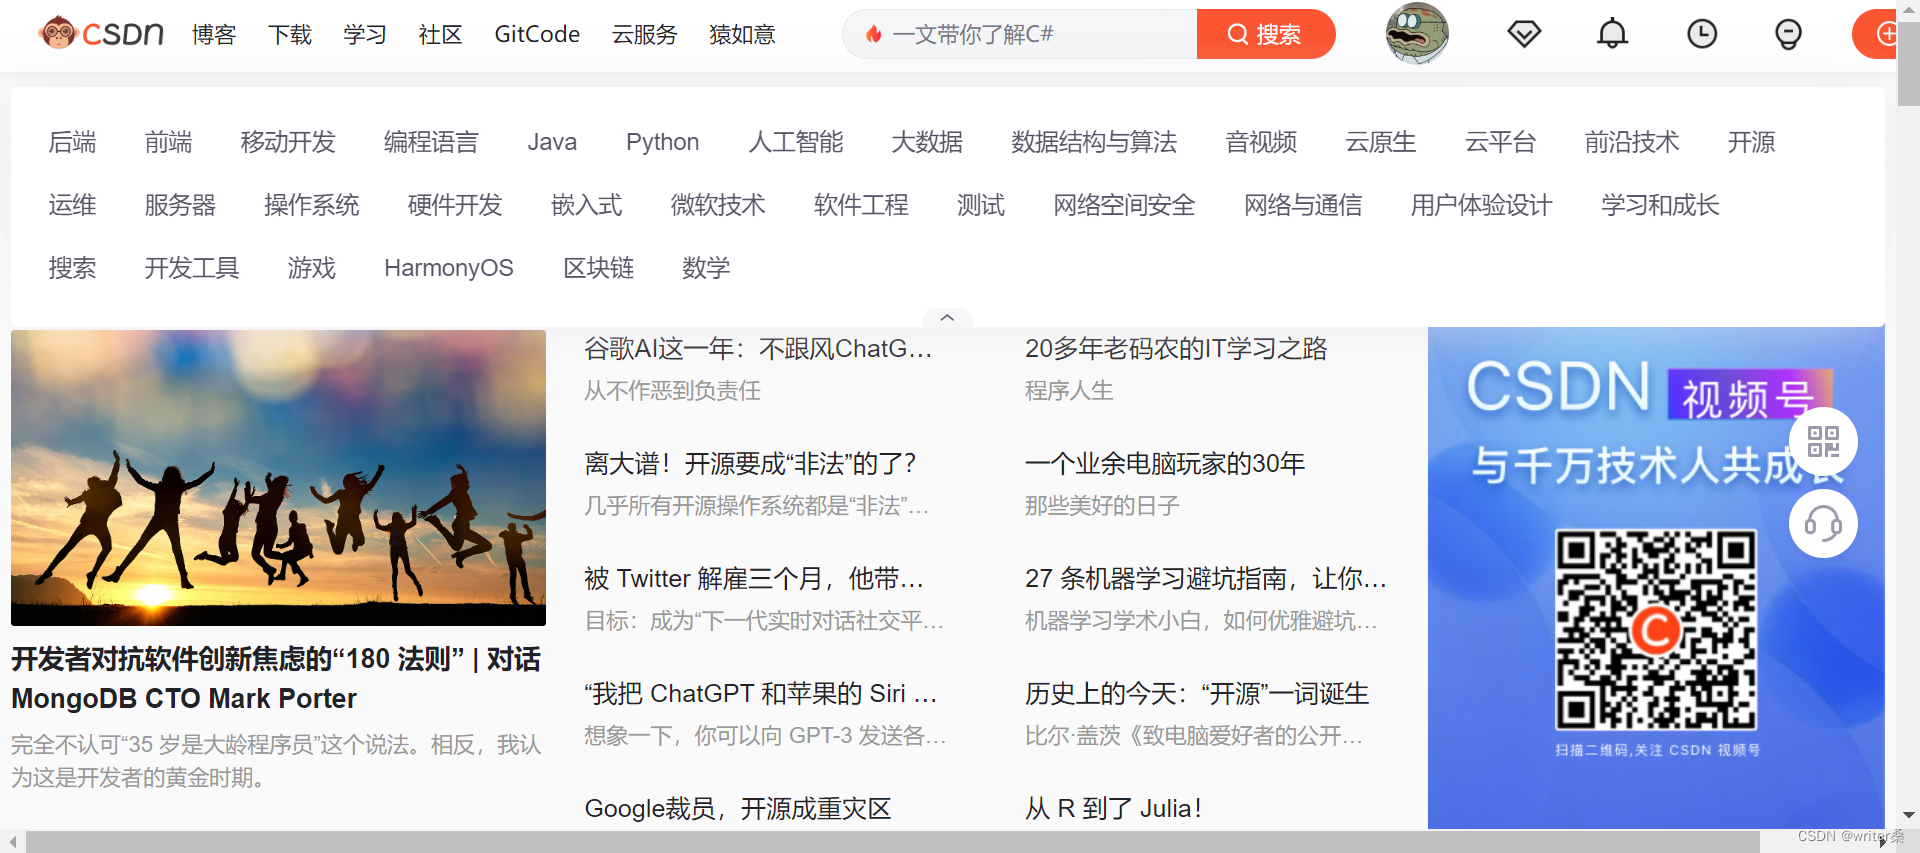Click the flame icon in search box

873,34
